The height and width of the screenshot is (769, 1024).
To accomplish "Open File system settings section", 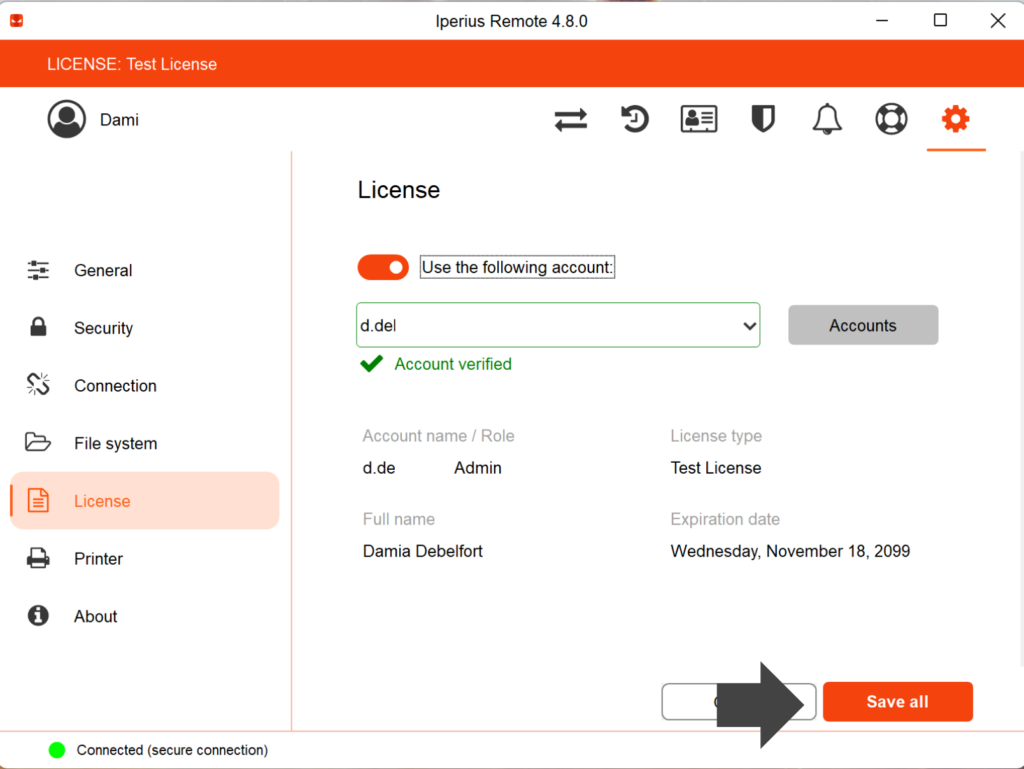I will (x=116, y=443).
